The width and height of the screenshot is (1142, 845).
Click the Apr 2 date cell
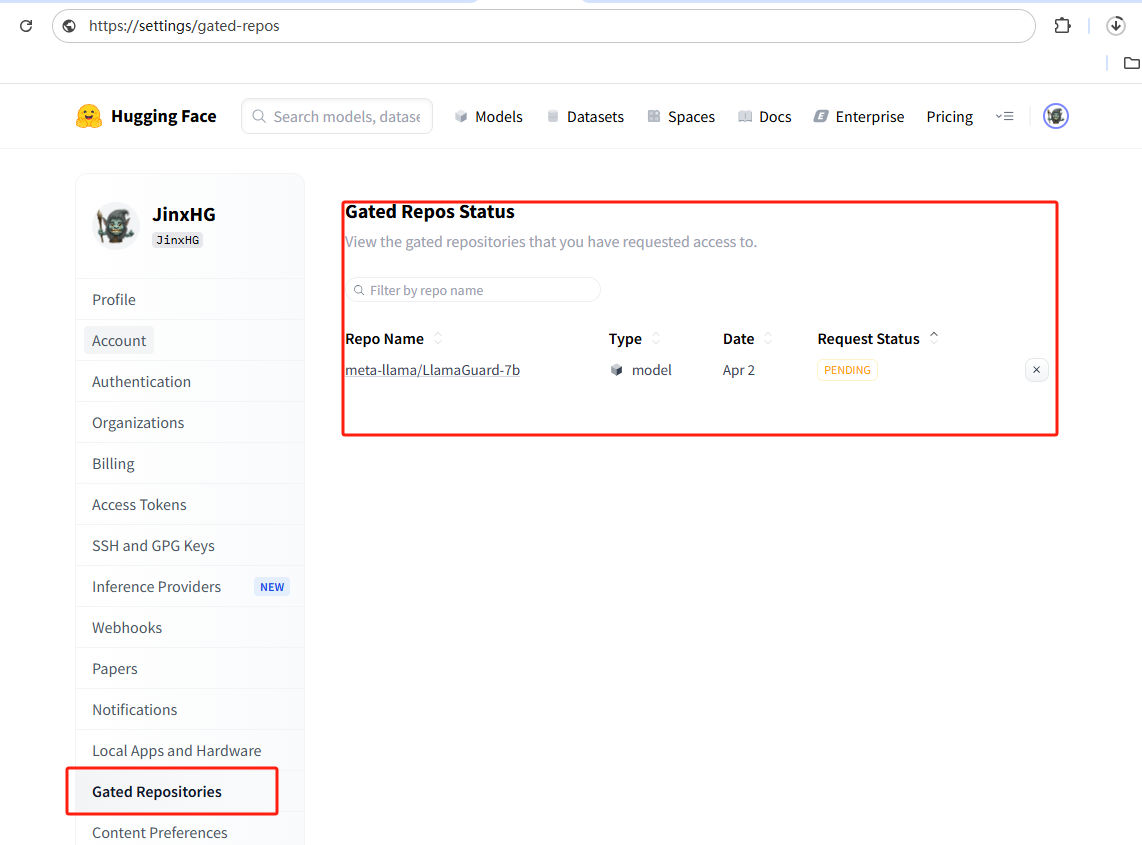tap(739, 370)
